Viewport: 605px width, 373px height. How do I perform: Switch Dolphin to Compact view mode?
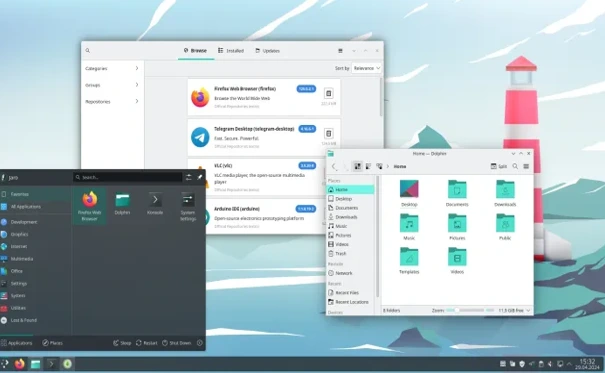(x=368, y=166)
